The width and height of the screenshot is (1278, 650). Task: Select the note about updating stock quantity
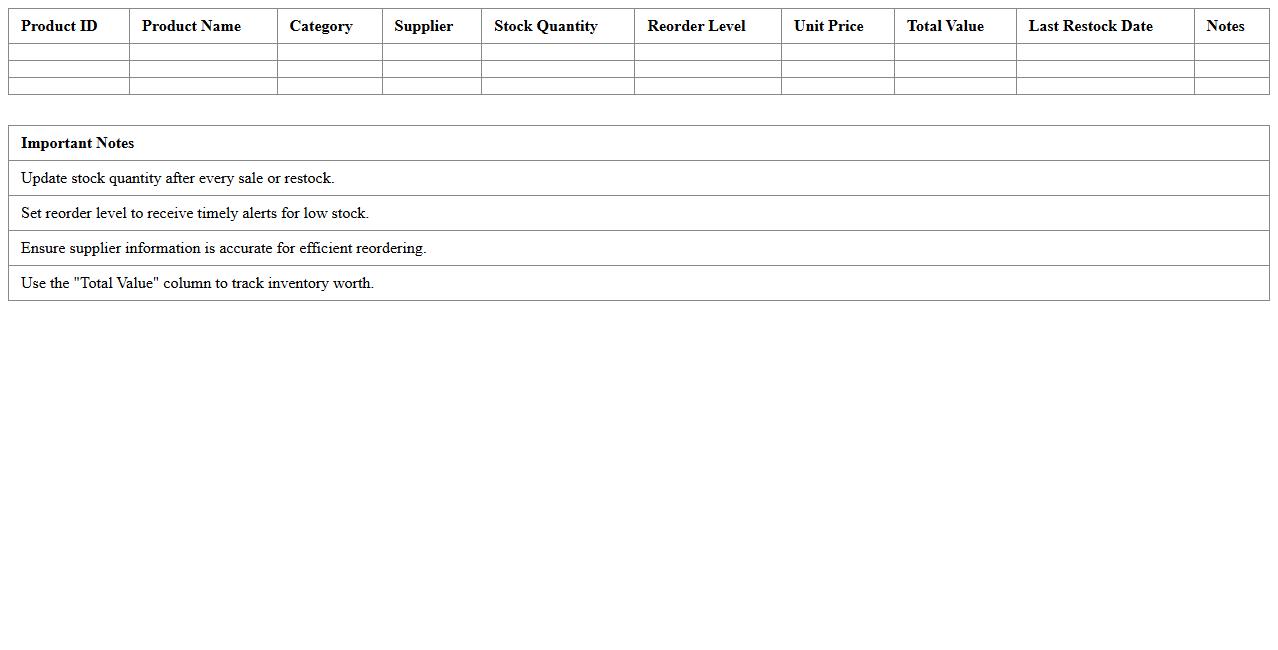coord(177,178)
